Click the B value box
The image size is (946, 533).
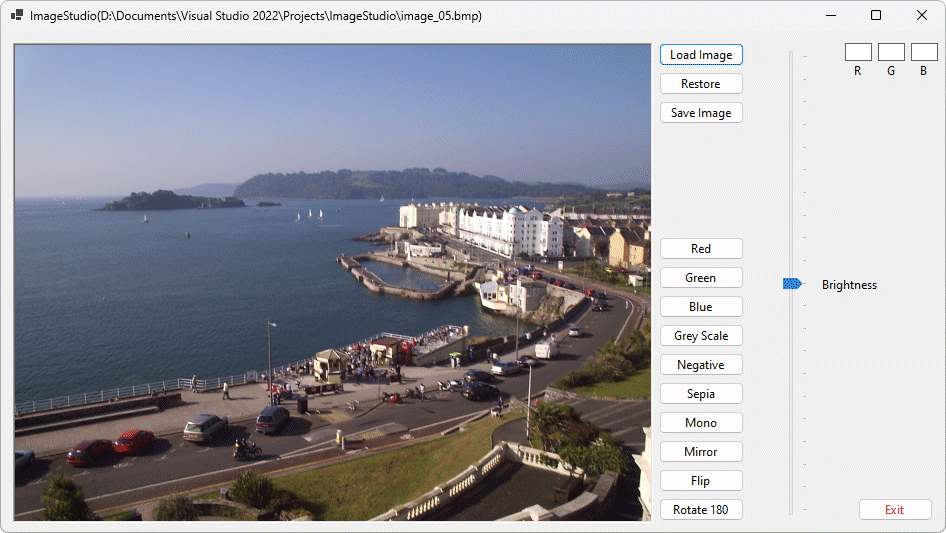pos(924,52)
